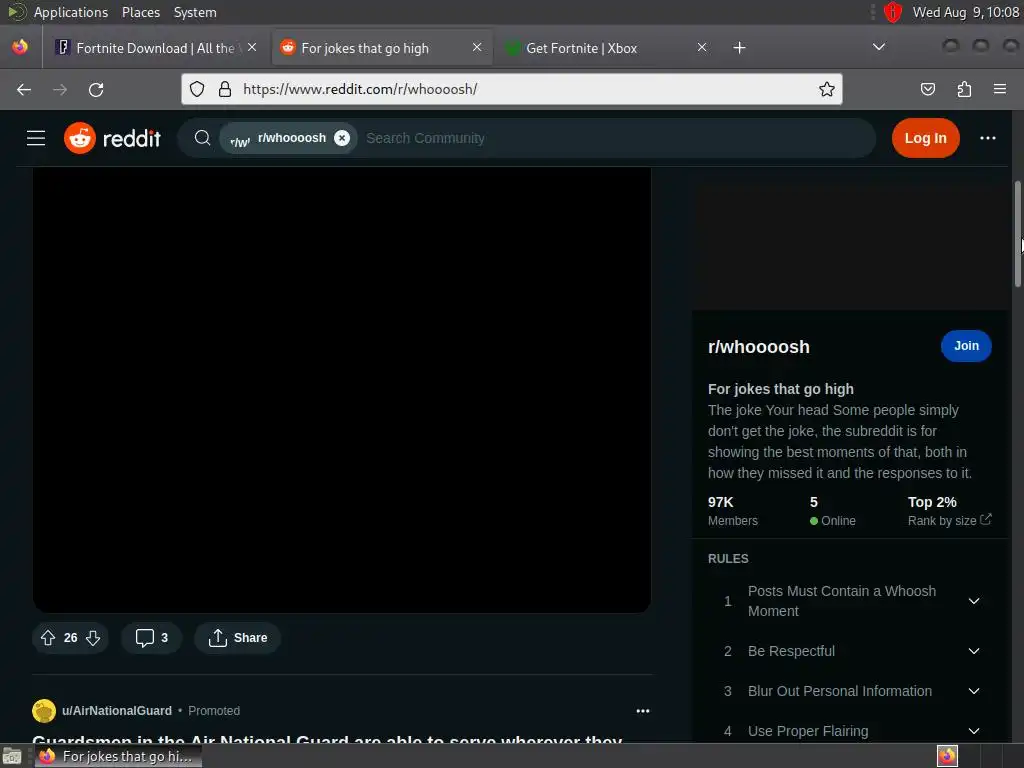Click the page vertical scrollbar
The height and width of the screenshot is (768, 1024).
click(x=1017, y=234)
